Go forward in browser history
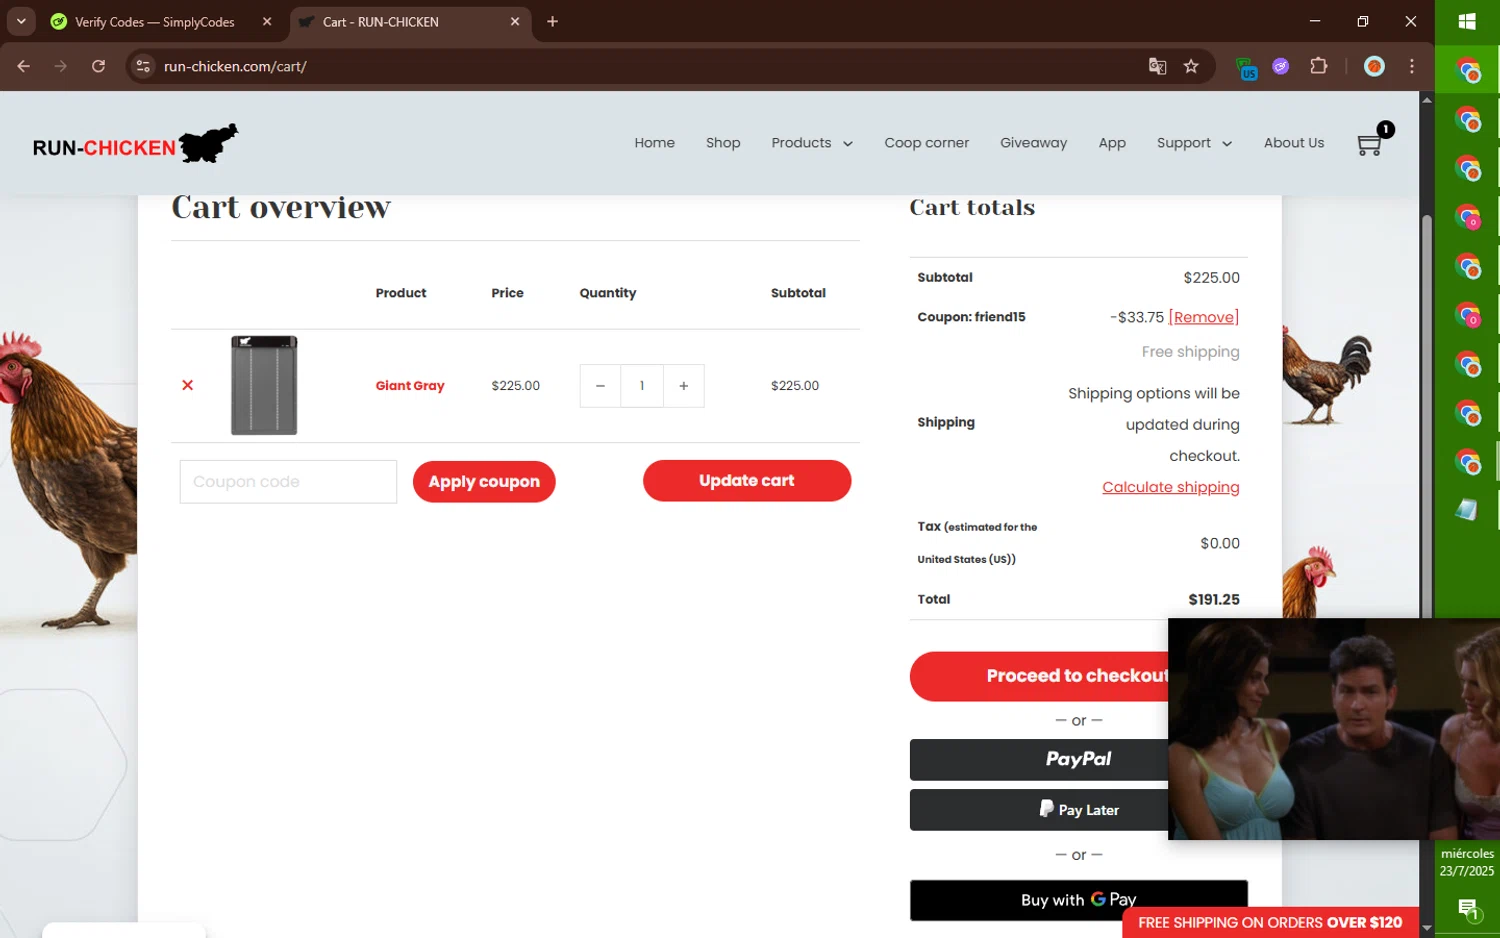Viewport: 1500px width, 938px height. 61,66
